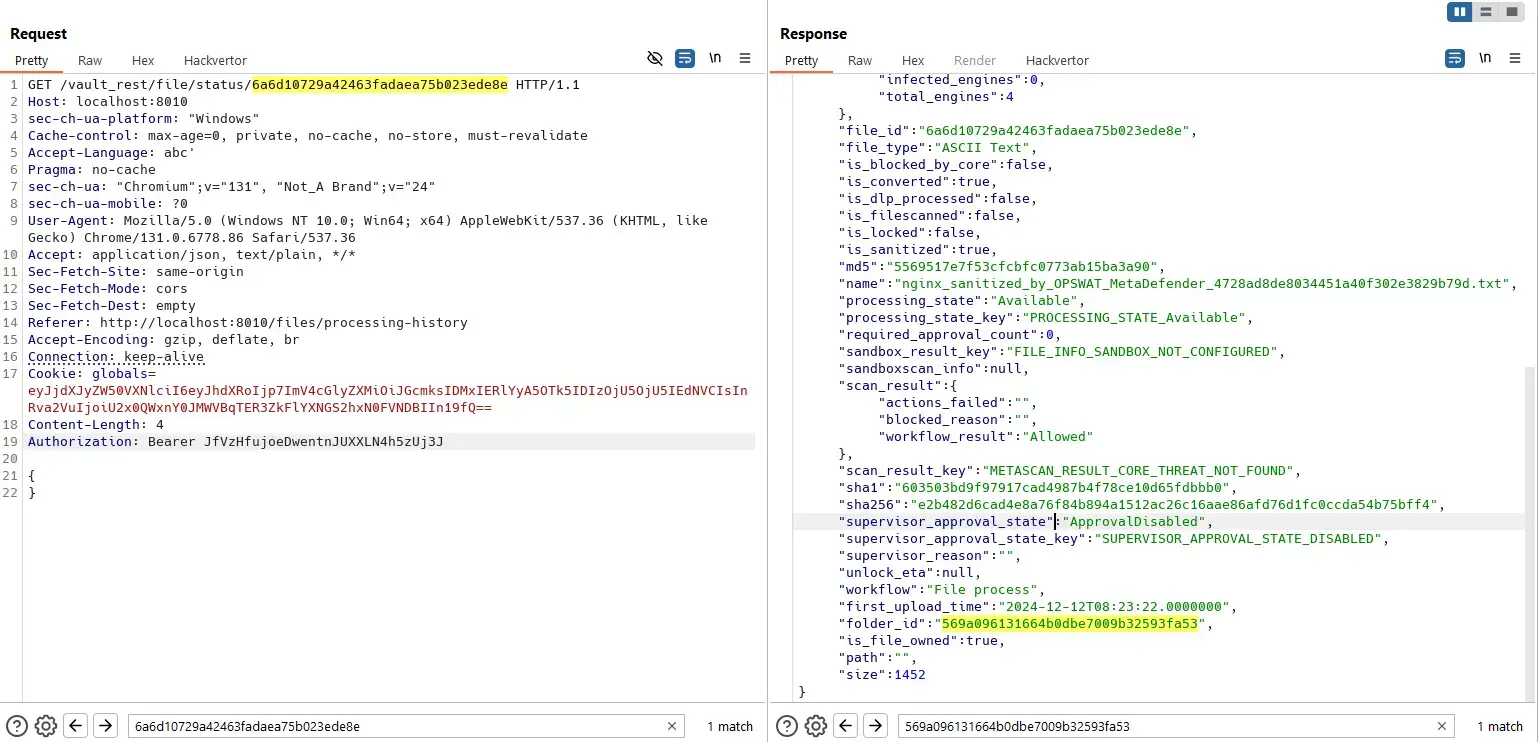The width and height of the screenshot is (1539, 742).
Task: Go to previous match in Request search
Action: pos(76,726)
